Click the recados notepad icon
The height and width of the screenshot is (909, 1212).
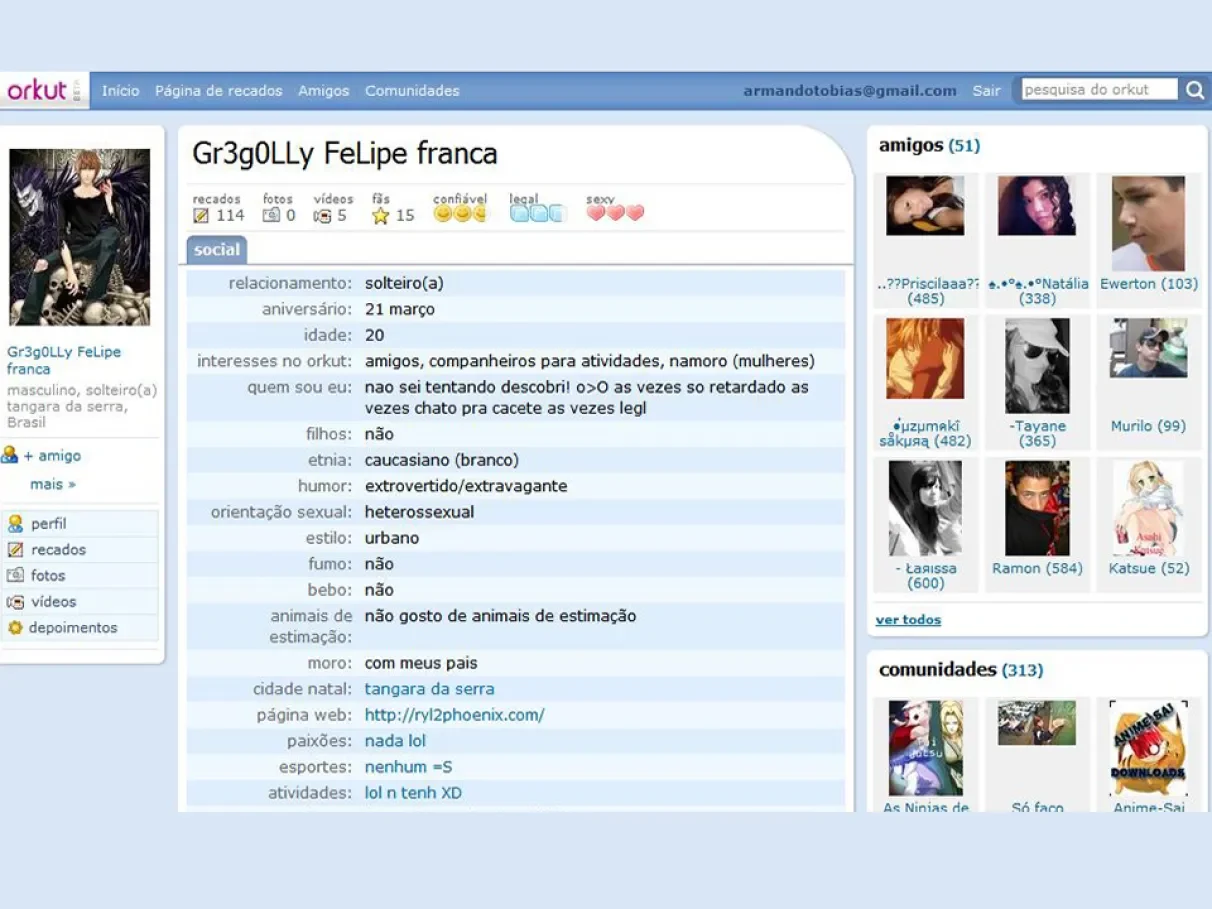pos(201,215)
